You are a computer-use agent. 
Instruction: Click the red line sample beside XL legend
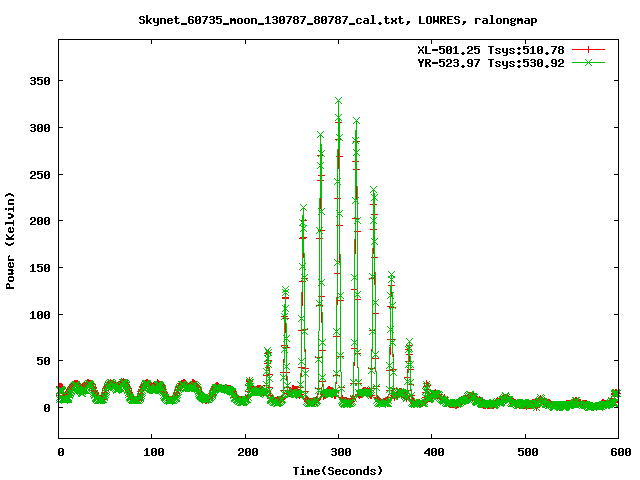[x=588, y=50]
